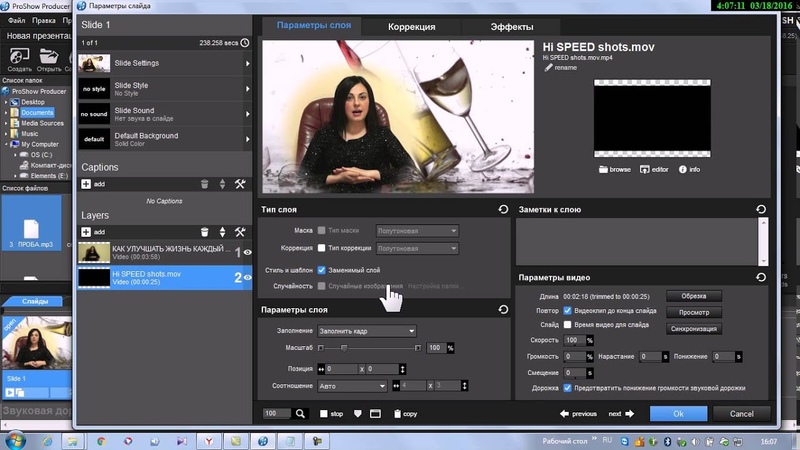Toggle Предотвратить понижение громкости checkbox
Image resolution: width=800 pixels, height=450 pixels.
(x=567, y=388)
